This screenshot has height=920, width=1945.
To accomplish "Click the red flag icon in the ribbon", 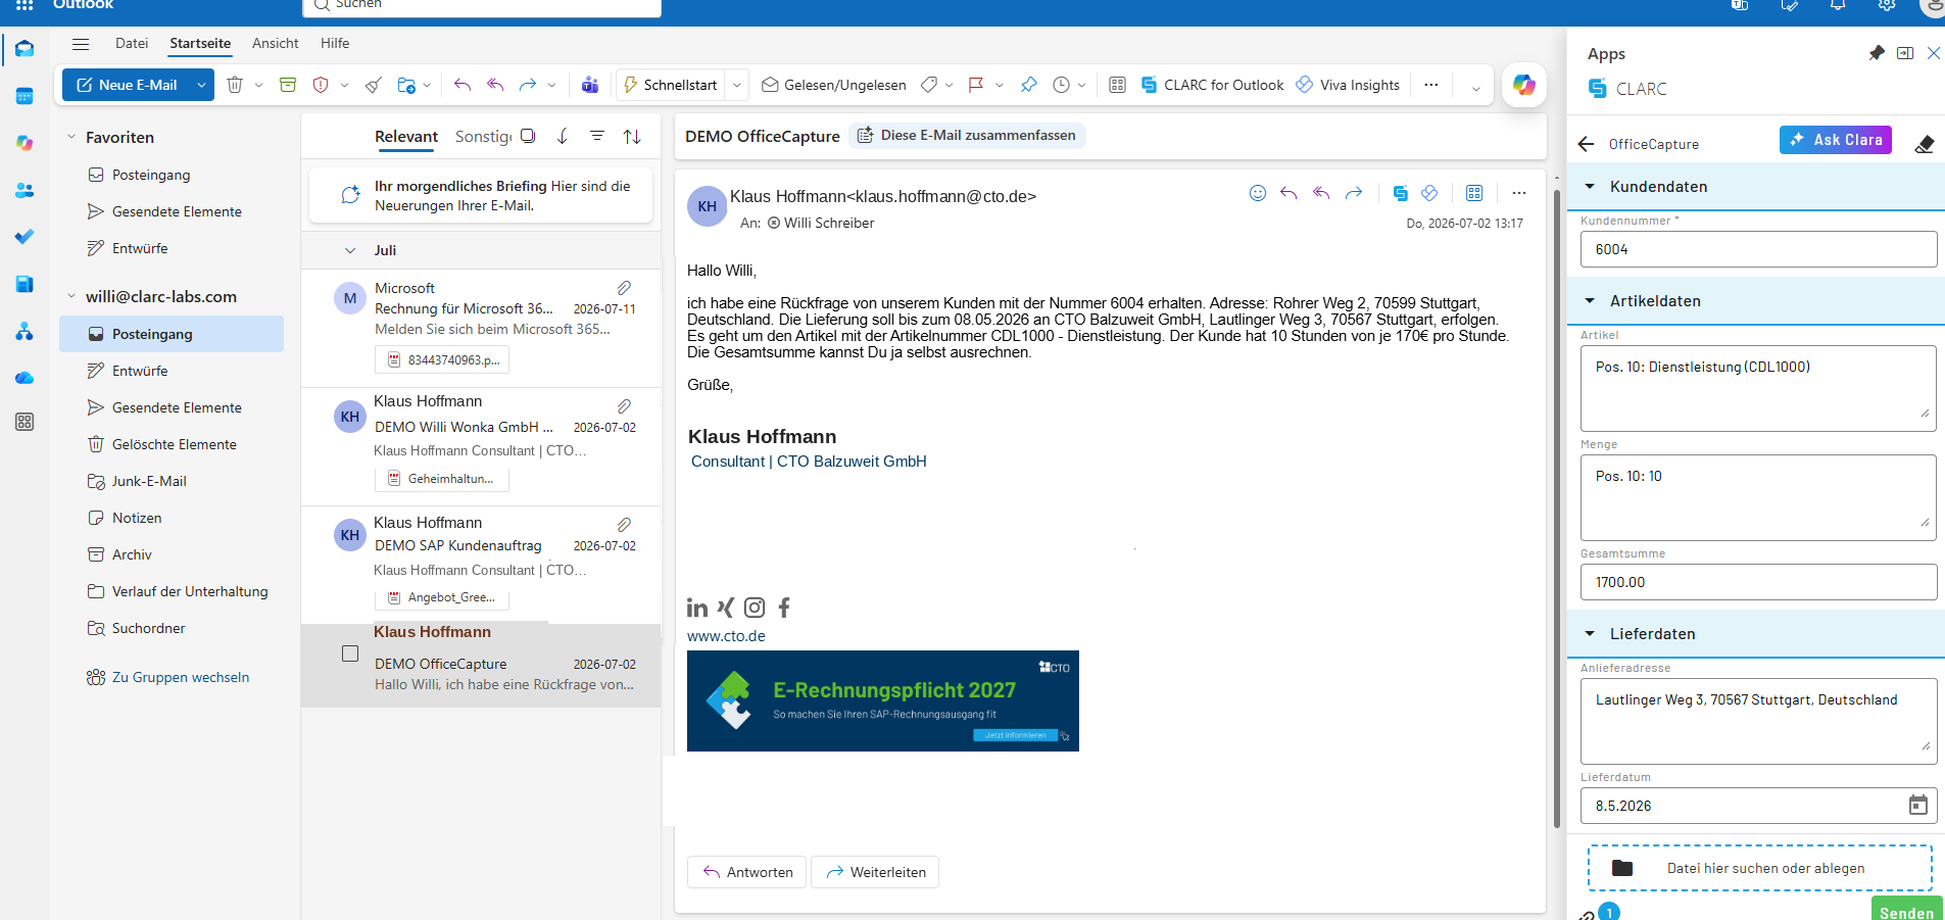I will point(976,85).
